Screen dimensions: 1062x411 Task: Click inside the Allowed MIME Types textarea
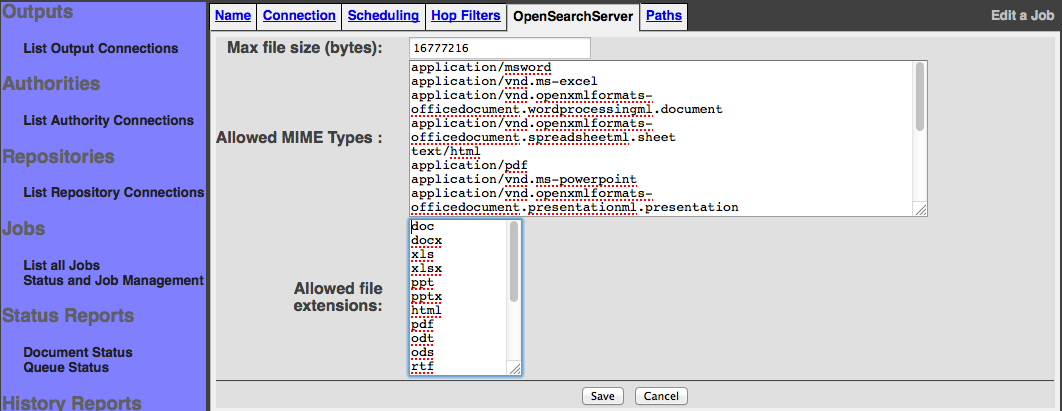pos(660,137)
